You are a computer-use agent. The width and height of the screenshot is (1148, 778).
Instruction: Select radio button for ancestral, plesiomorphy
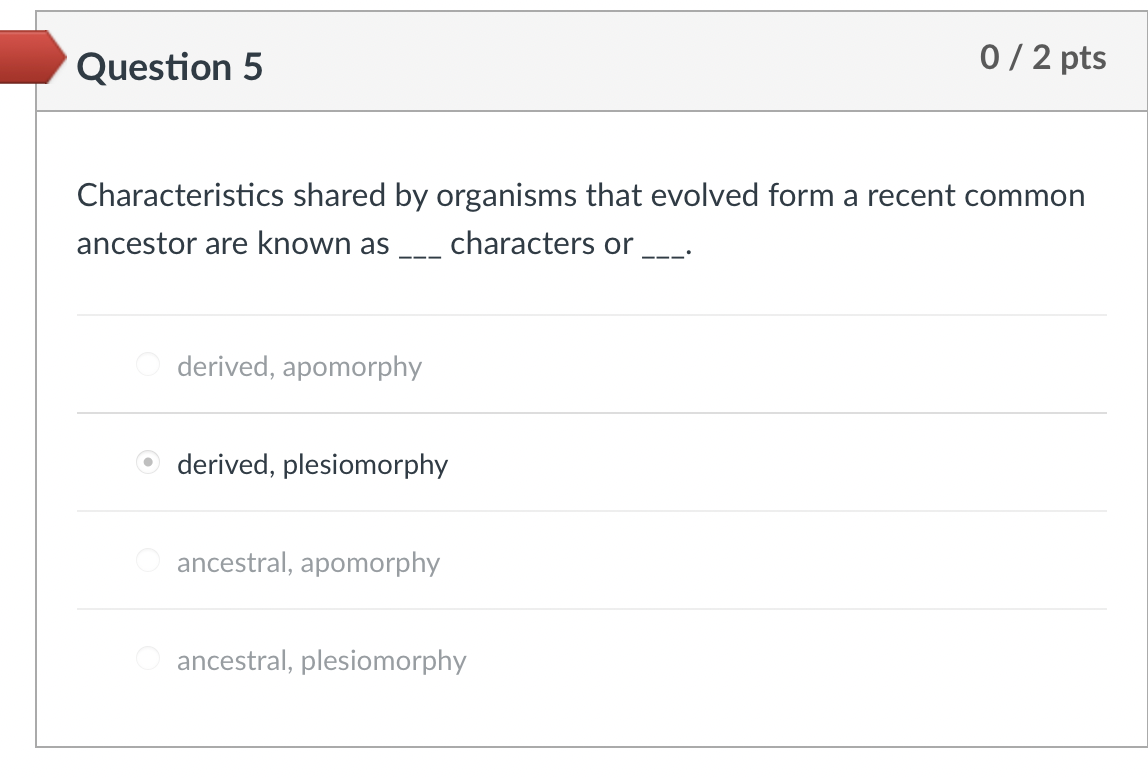(147, 659)
